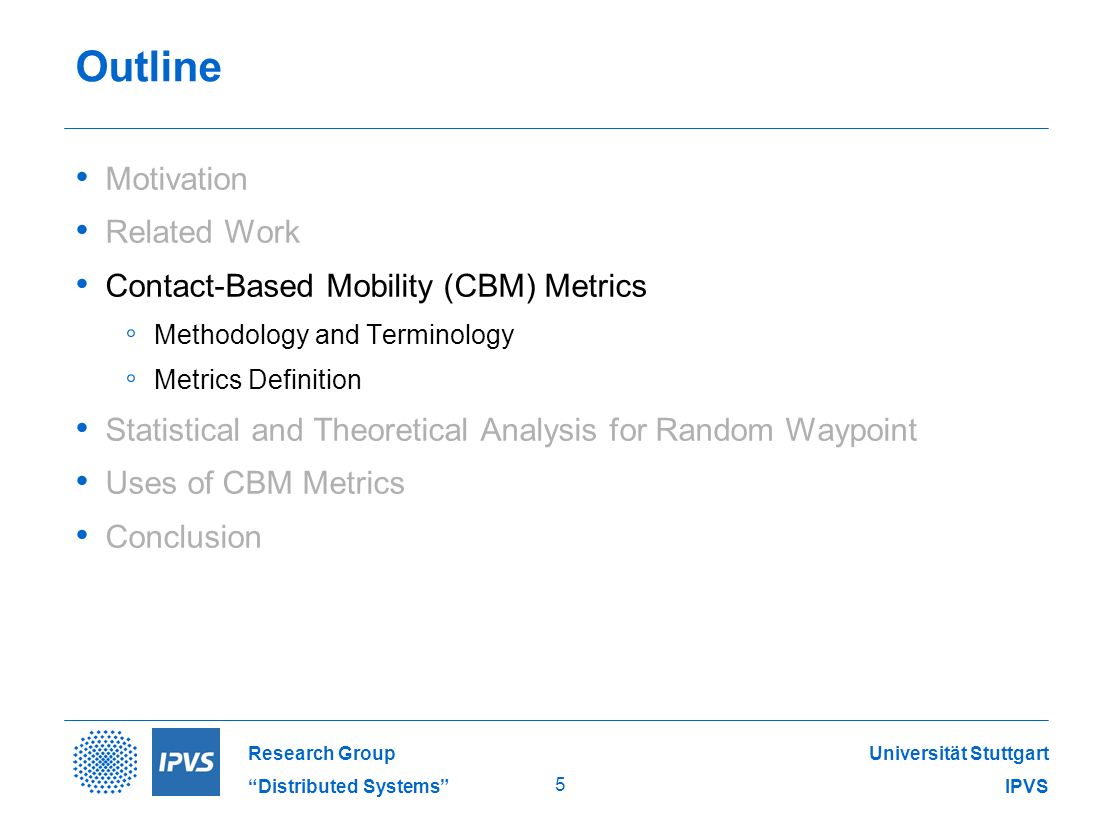
Task: Click the hollow bullet before Metrics Definition
Action: [131, 379]
